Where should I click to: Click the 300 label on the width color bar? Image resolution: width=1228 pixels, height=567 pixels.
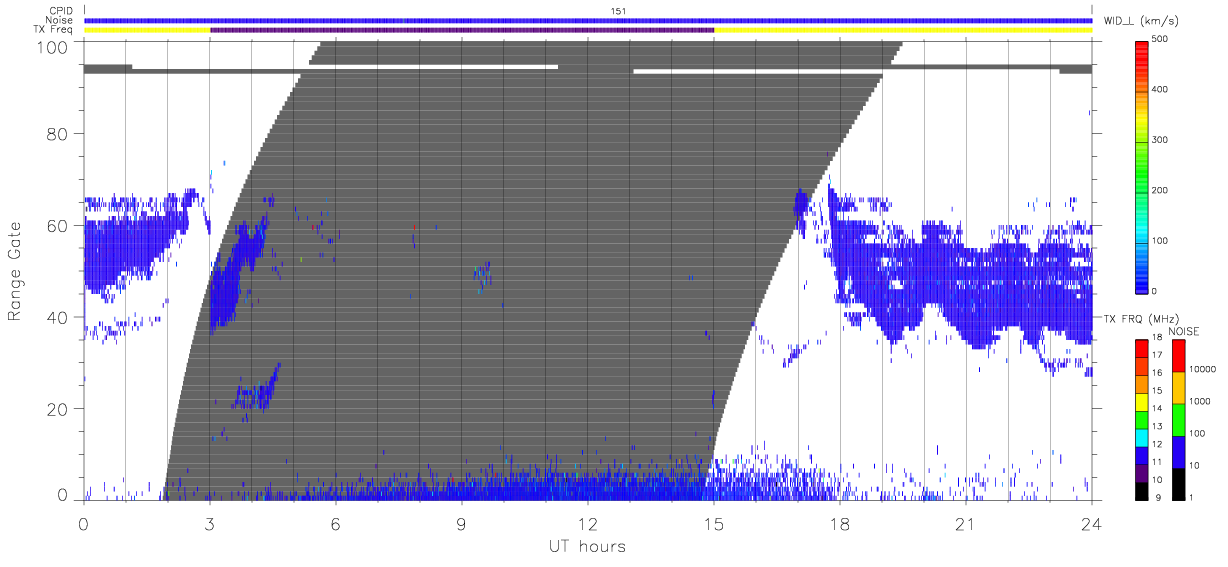pos(1159,140)
